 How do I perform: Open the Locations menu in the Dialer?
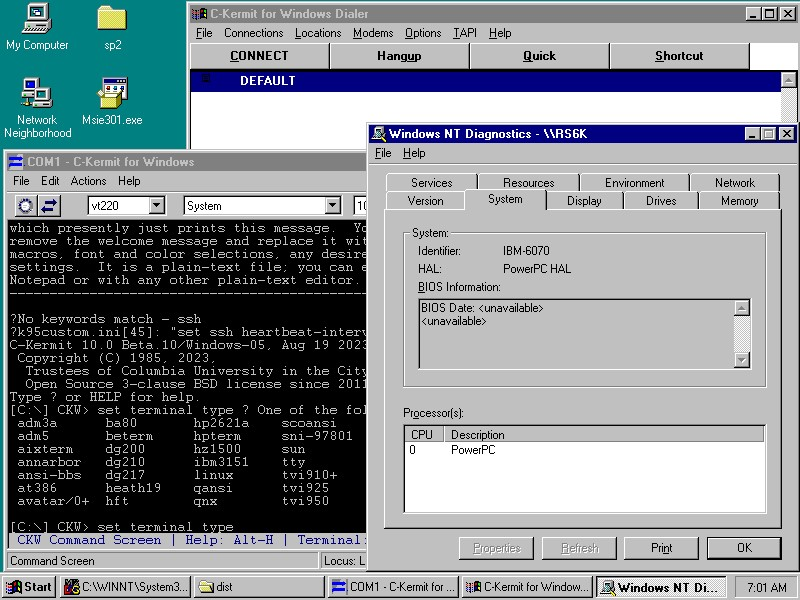click(x=318, y=33)
